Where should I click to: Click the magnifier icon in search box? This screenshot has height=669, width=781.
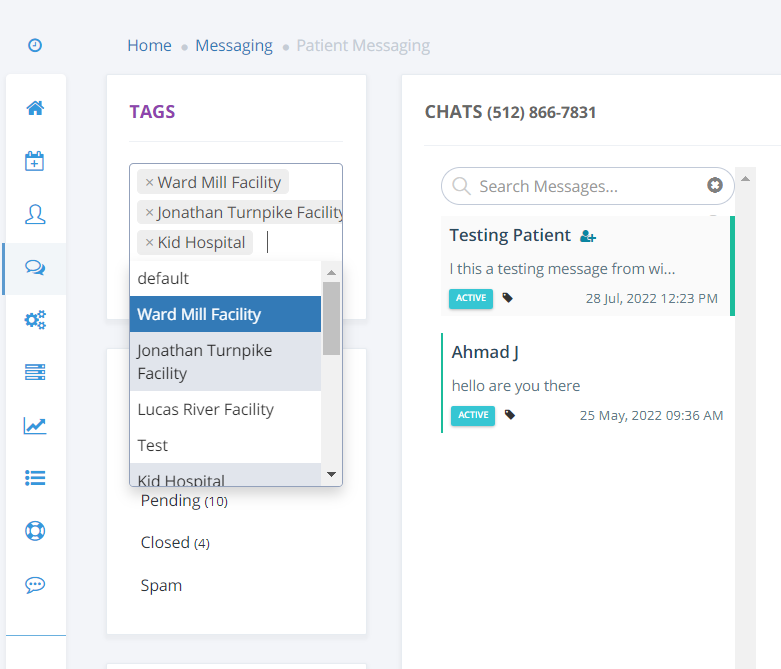tap(461, 186)
